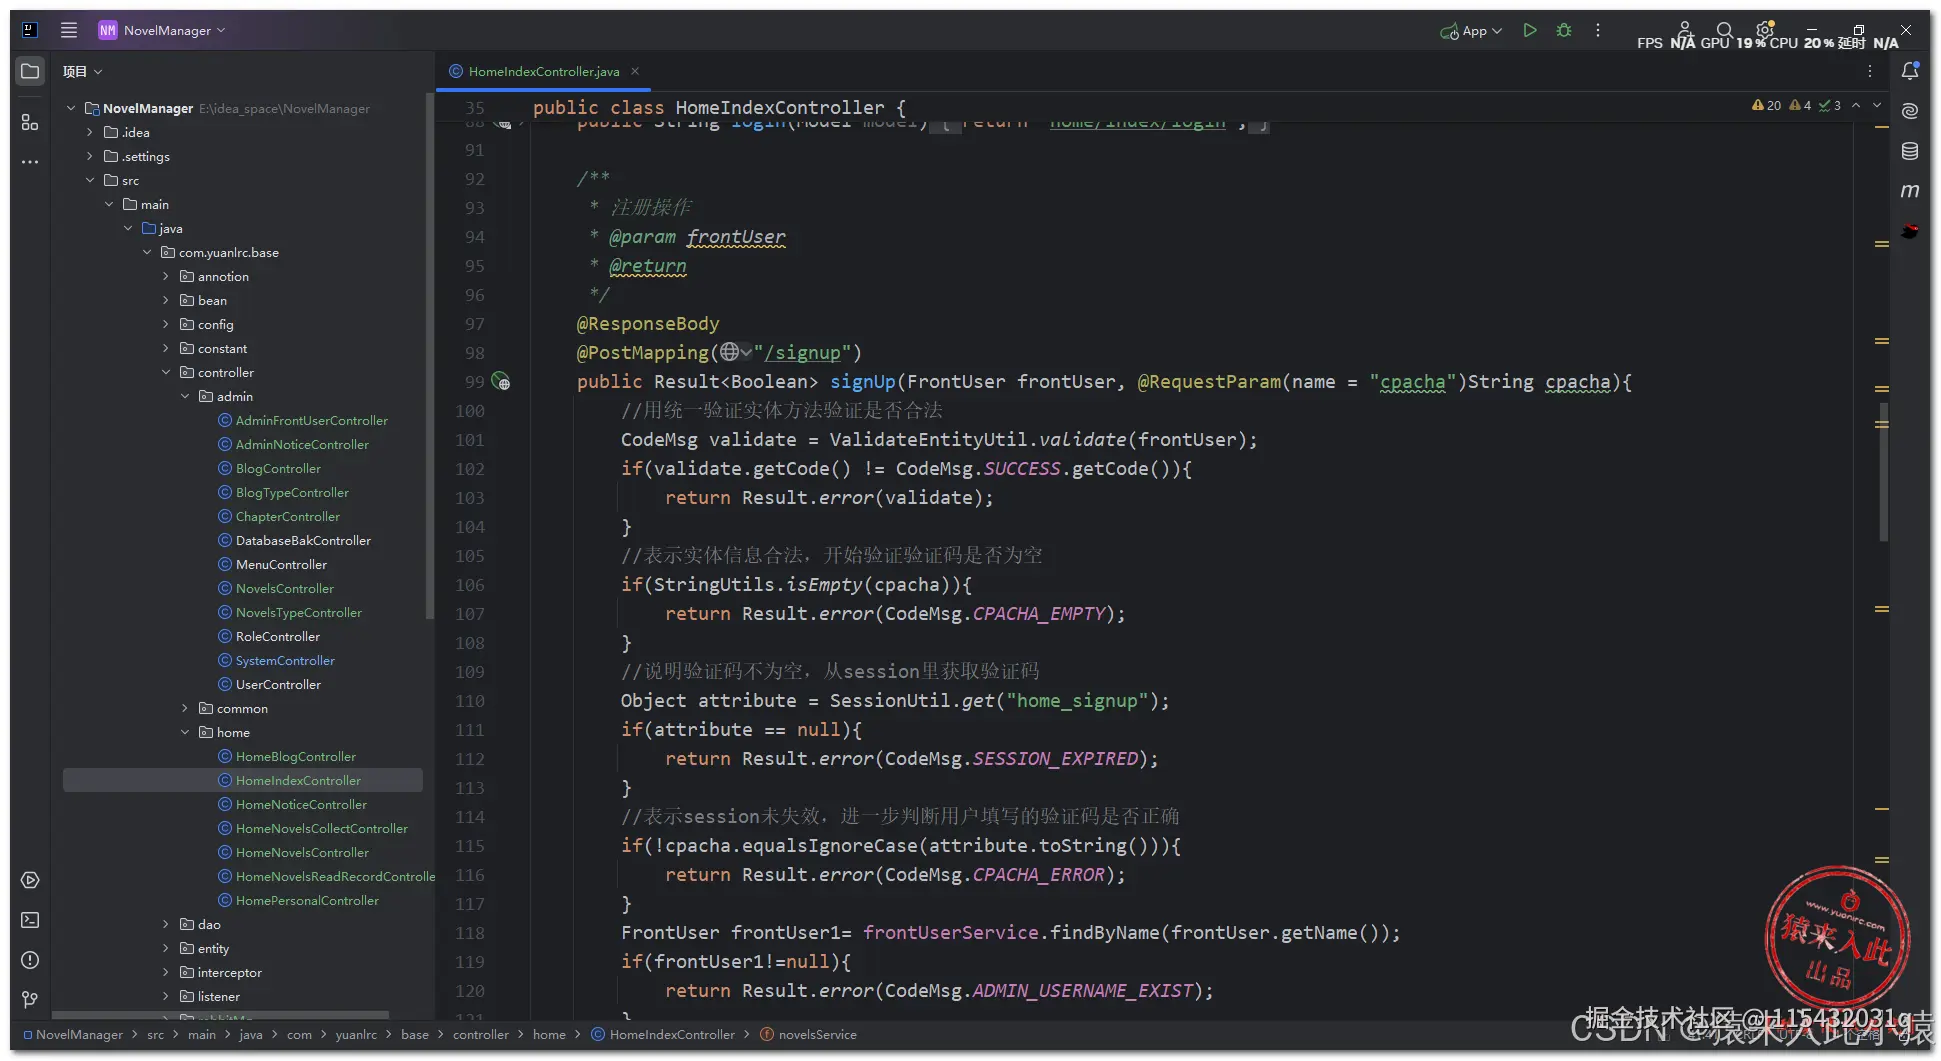Collapse the admin package
1941x1061 pixels.
tap(185, 396)
